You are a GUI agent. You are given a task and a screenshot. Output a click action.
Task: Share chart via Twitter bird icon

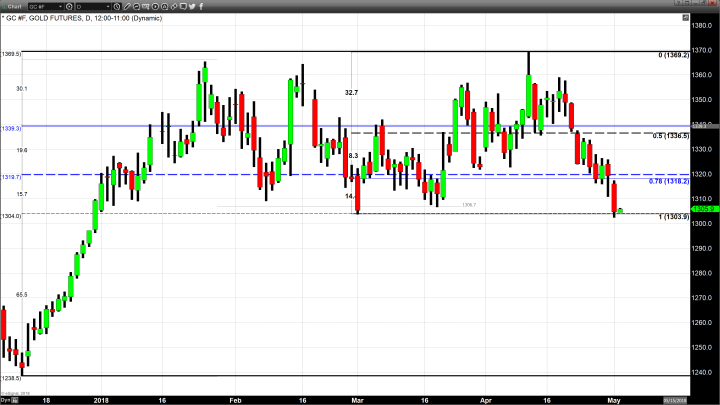coord(192,7)
